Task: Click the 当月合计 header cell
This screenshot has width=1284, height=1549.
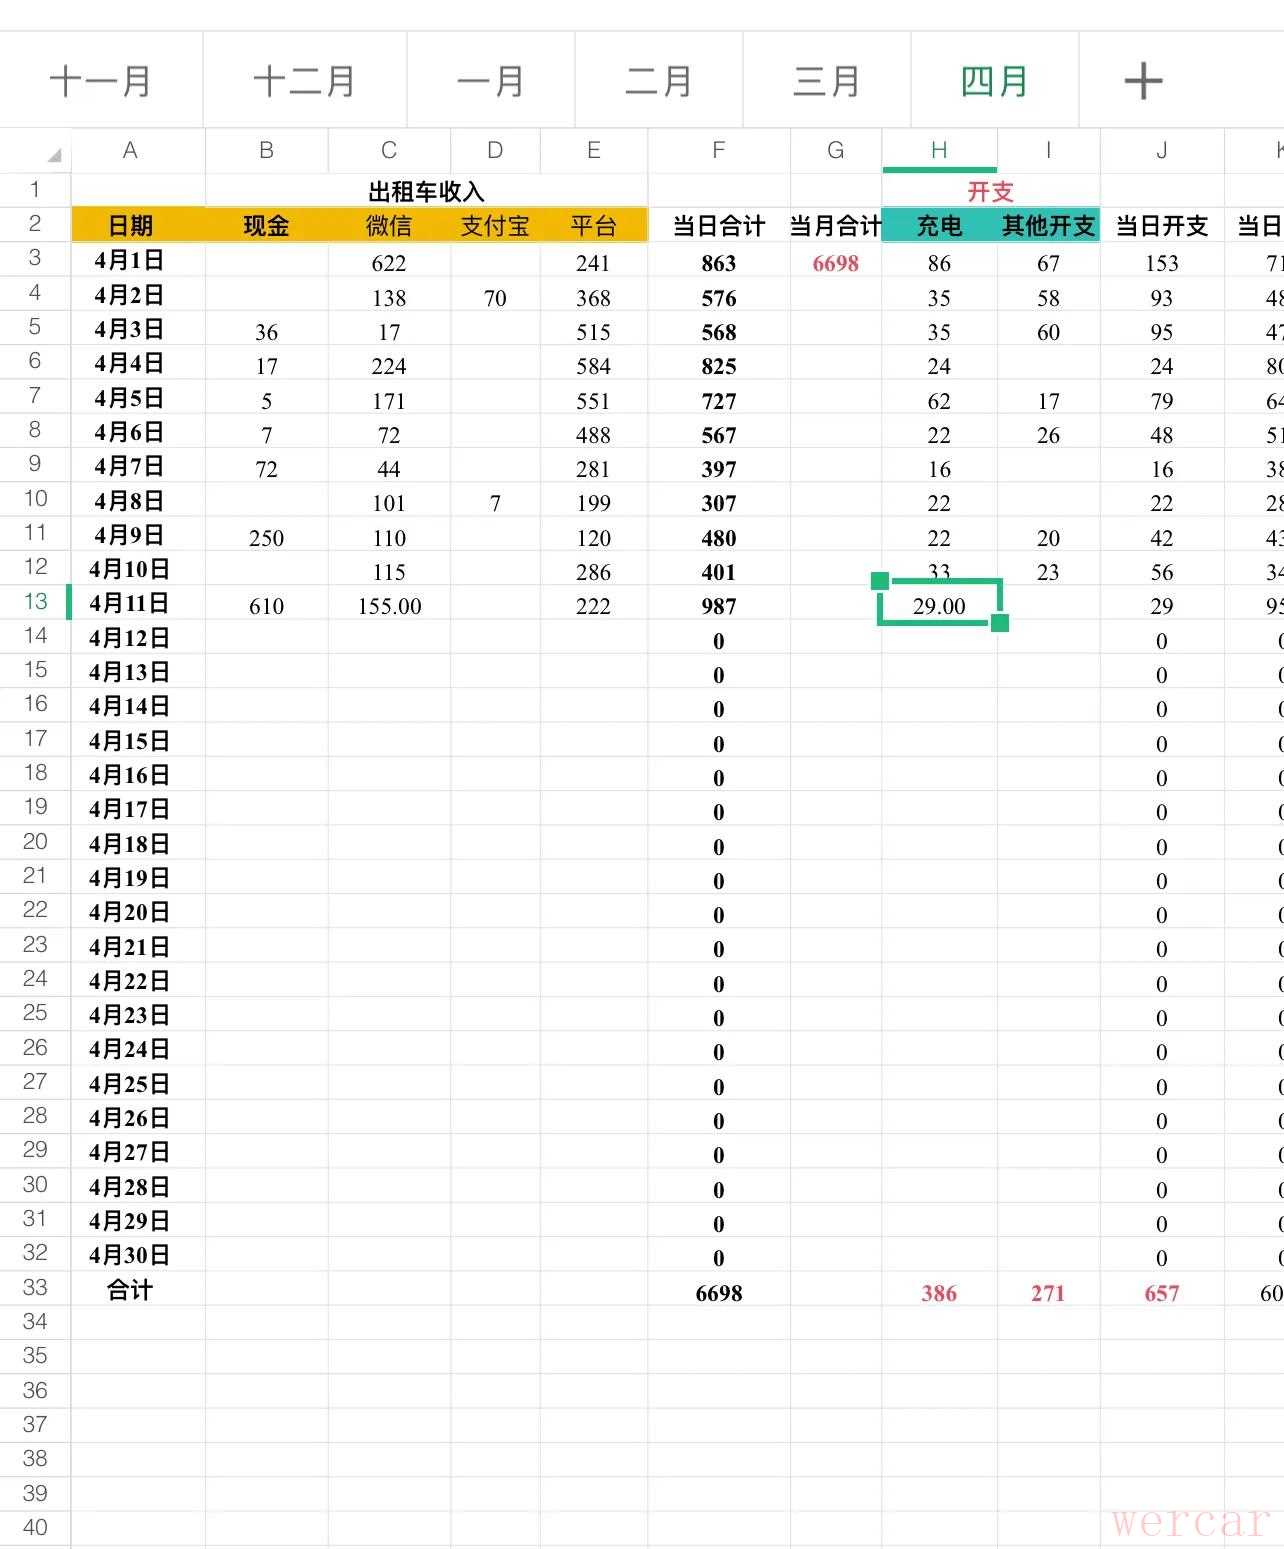Action: (x=836, y=225)
